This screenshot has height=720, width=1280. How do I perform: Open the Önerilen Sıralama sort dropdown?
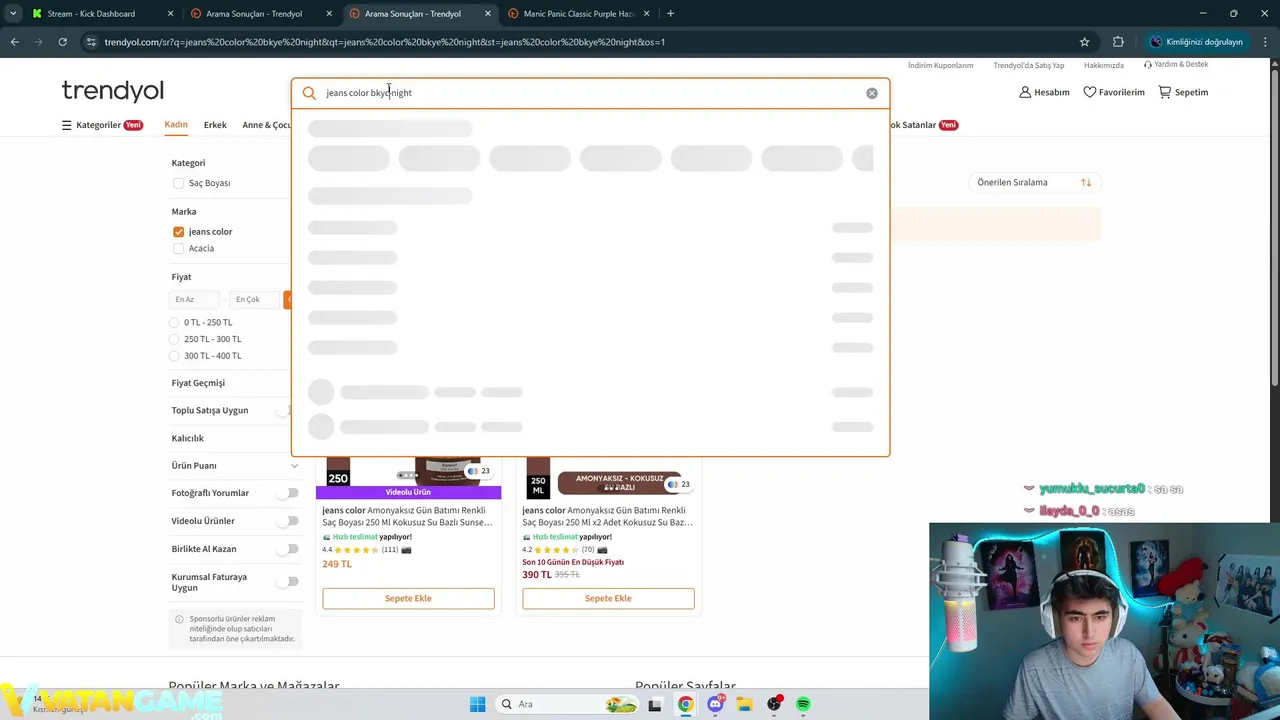pyautogui.click(x=1034, y=182)
